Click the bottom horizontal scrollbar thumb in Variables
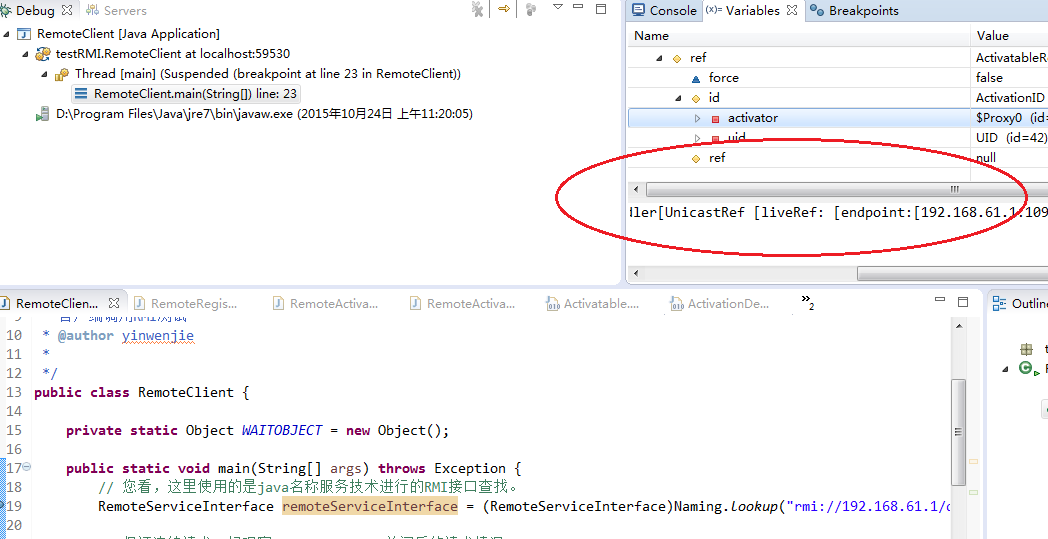This screenshot has width=1048, height=539. [952, 274]
